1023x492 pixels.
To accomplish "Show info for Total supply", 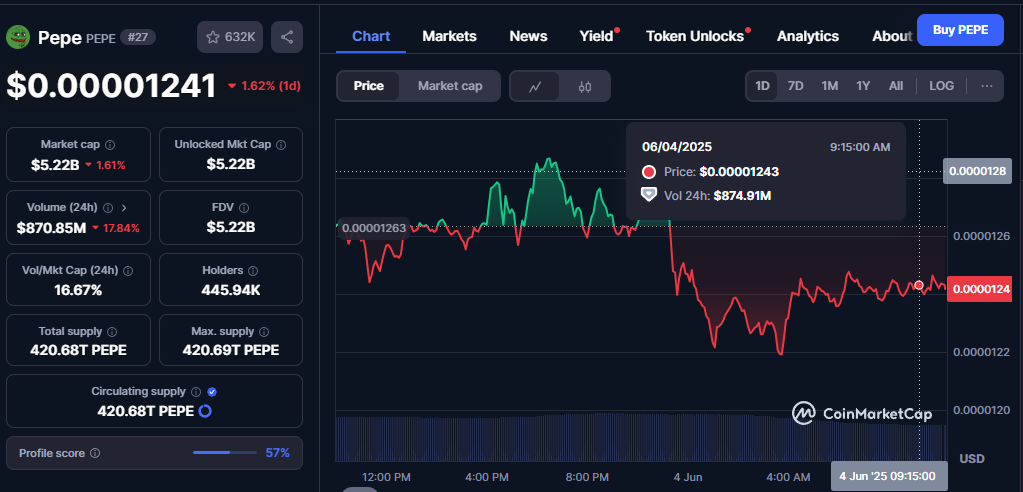I will coord(112,331).
